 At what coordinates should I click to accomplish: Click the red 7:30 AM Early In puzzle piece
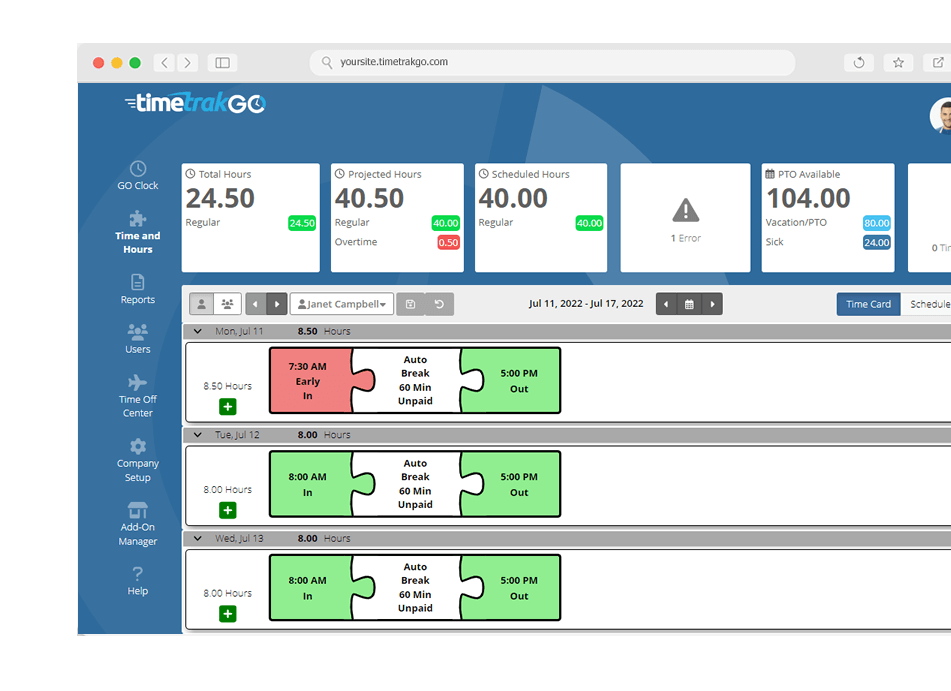tap(311, 381)
